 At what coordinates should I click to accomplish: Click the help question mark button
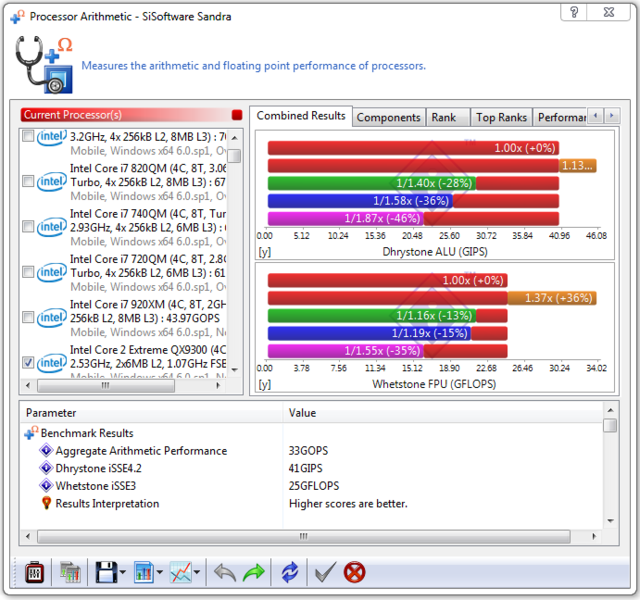(574, 12)
